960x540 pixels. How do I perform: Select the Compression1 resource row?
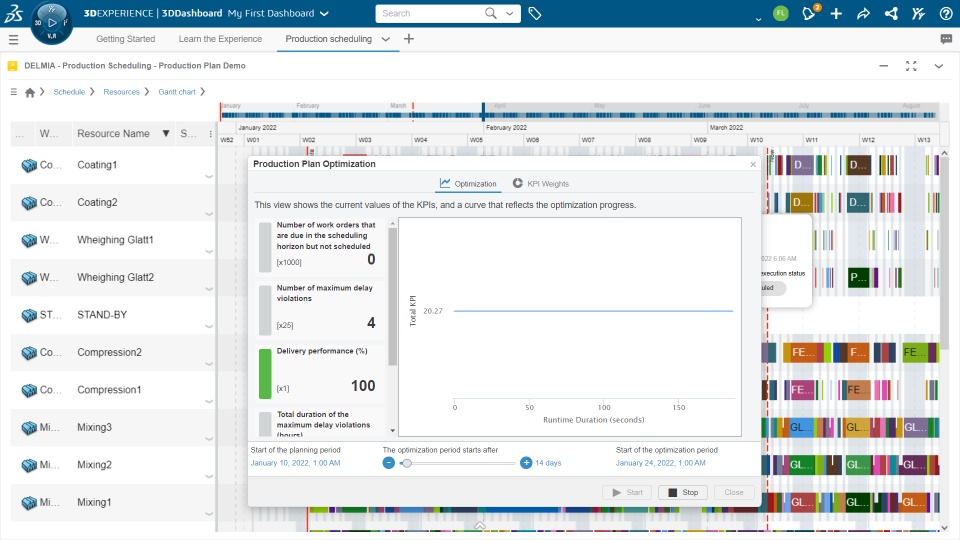113,390
